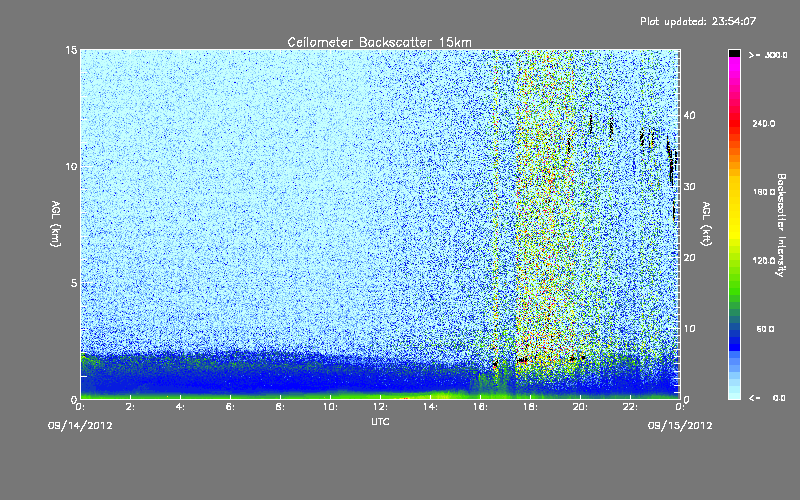Click the '20:' hour tick on time axis
800x500 pixels.
coord(580,407)
